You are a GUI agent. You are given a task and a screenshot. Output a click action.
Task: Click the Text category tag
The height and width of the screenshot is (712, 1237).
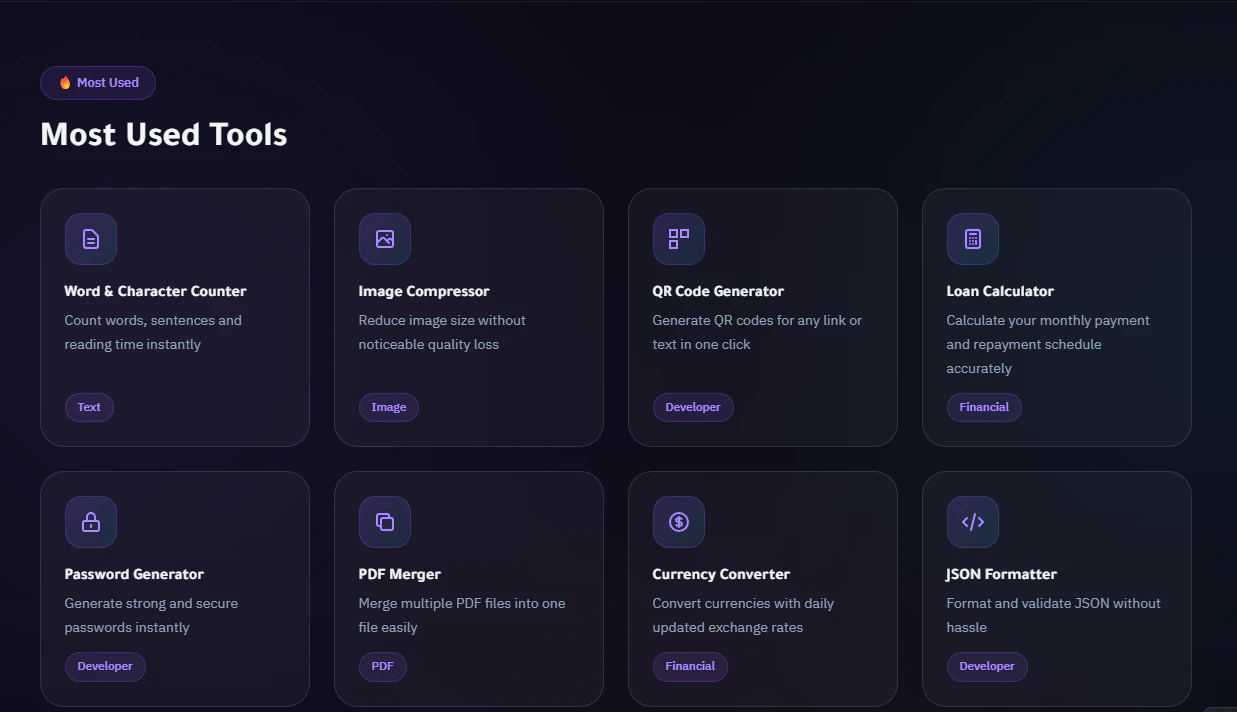(89, 407)
